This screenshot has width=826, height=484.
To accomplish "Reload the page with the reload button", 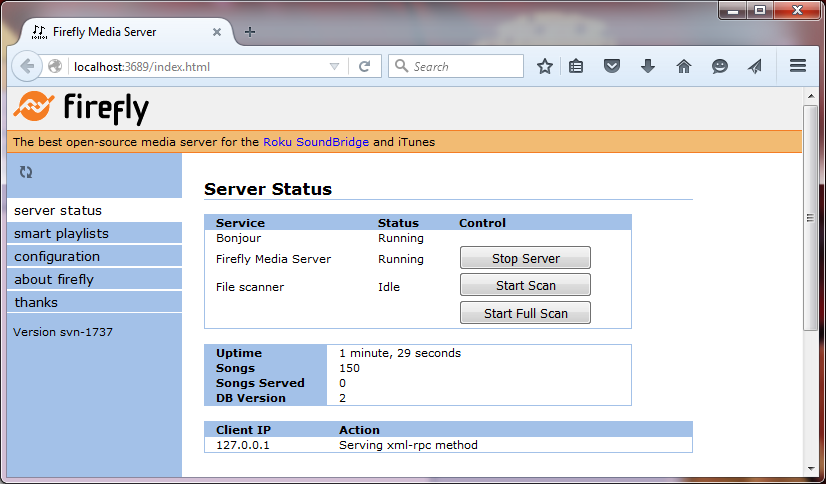I will click(365, 67).
